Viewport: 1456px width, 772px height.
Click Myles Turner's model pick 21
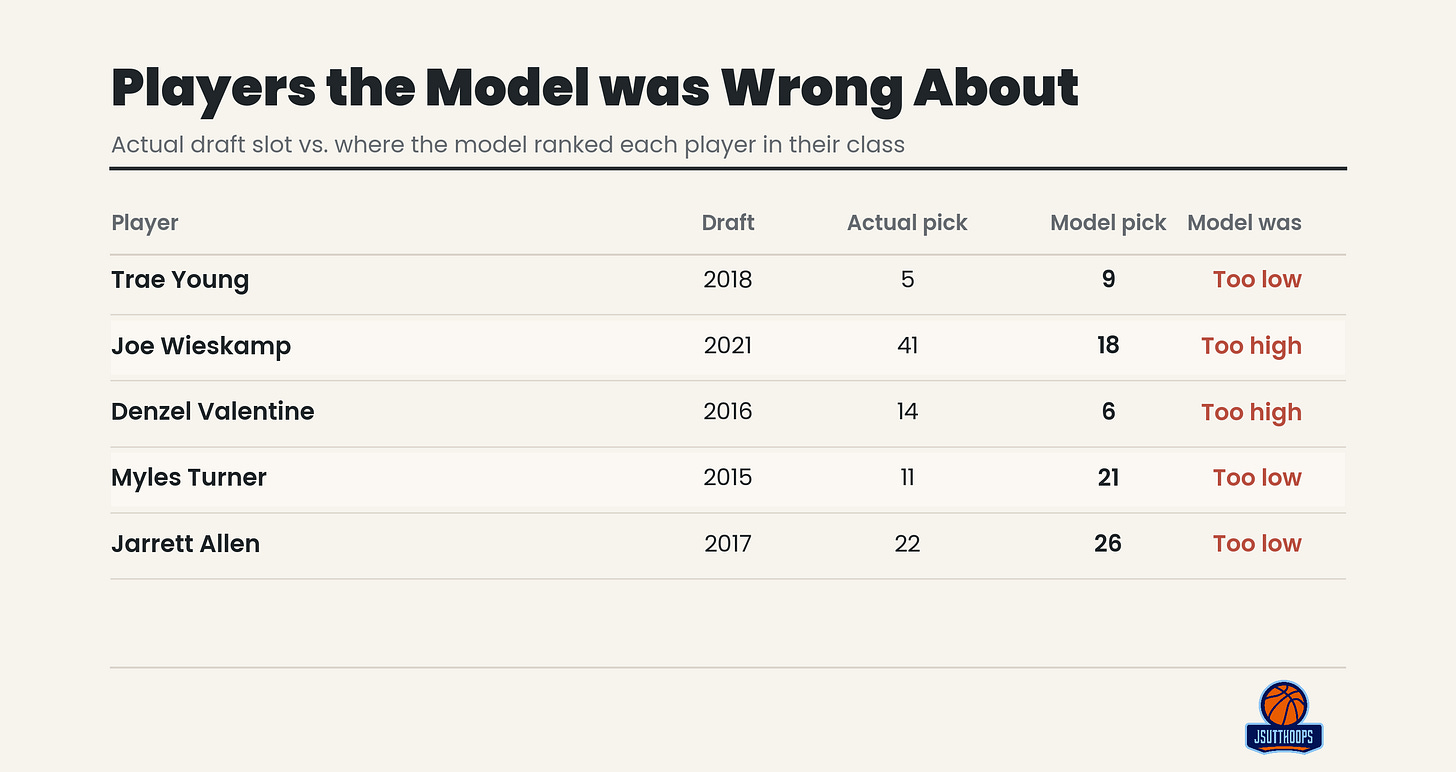[x=1108, y=478]
